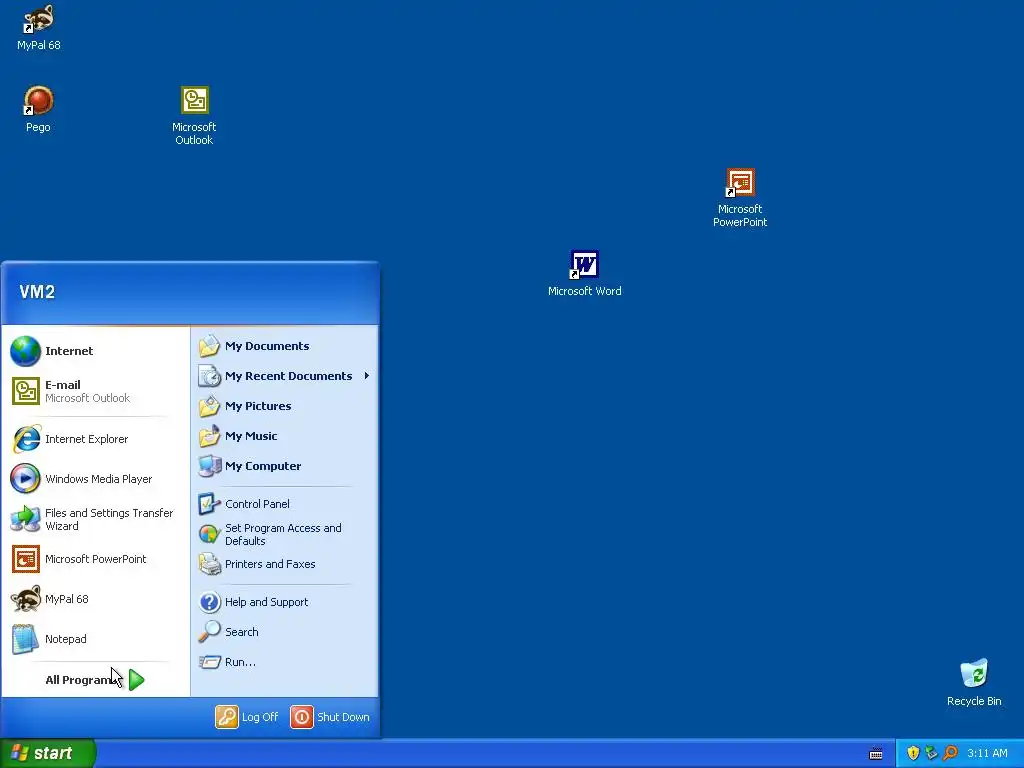
Task: Click the Control Panel icon
Action: [x=210, y=504]
